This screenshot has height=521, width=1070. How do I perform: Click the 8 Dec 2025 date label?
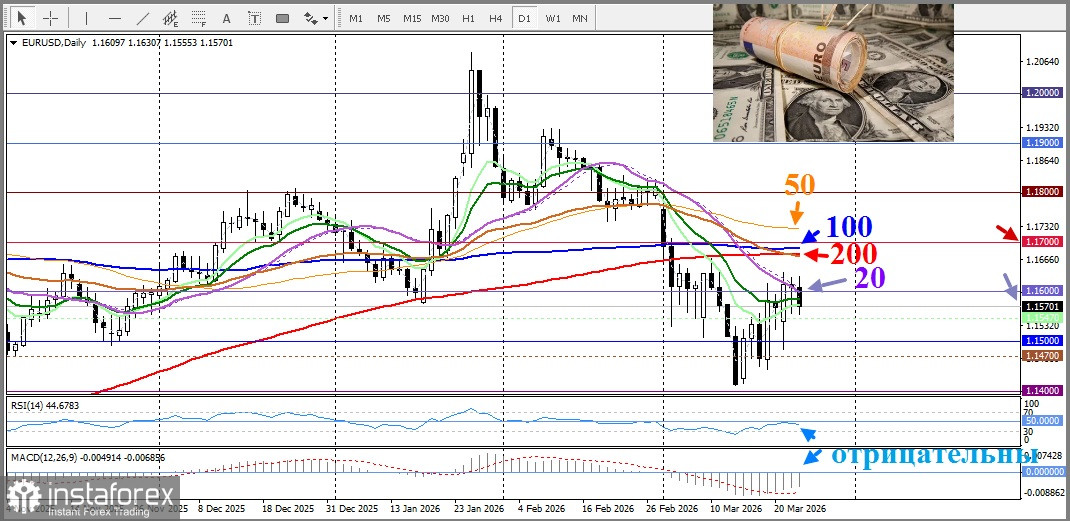coord(221,509)
